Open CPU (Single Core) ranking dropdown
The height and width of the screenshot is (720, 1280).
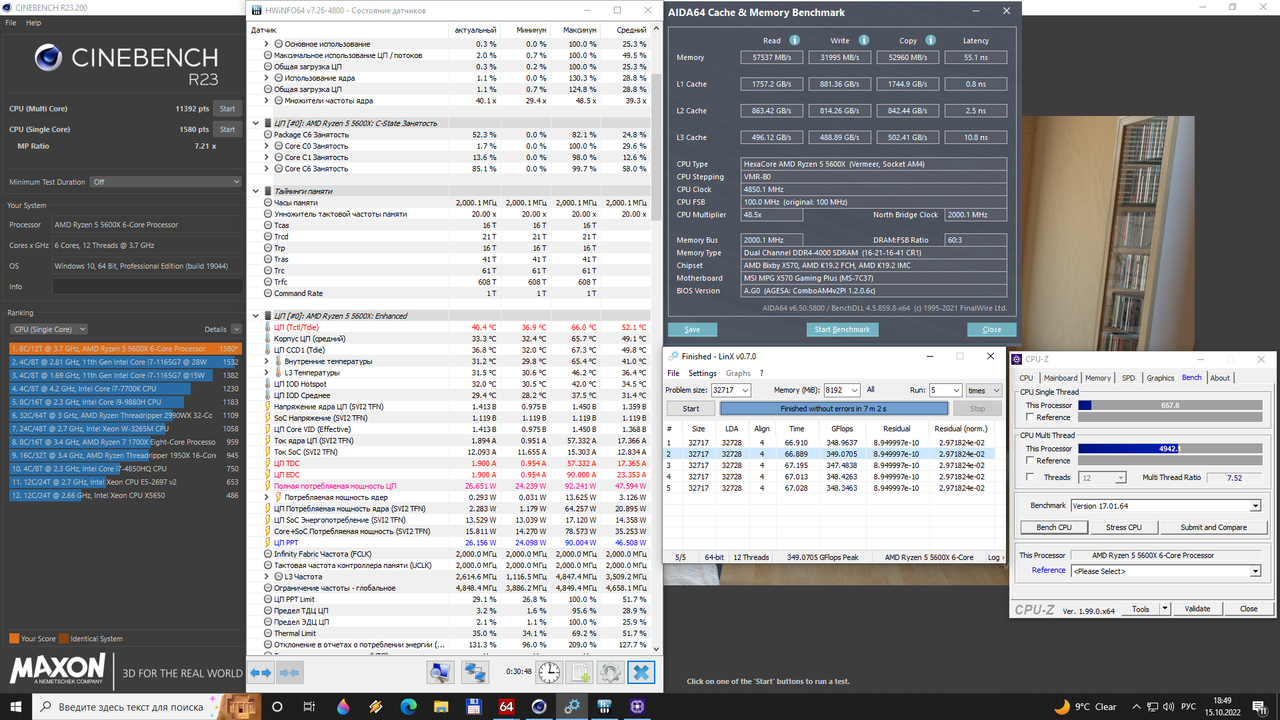49,329
